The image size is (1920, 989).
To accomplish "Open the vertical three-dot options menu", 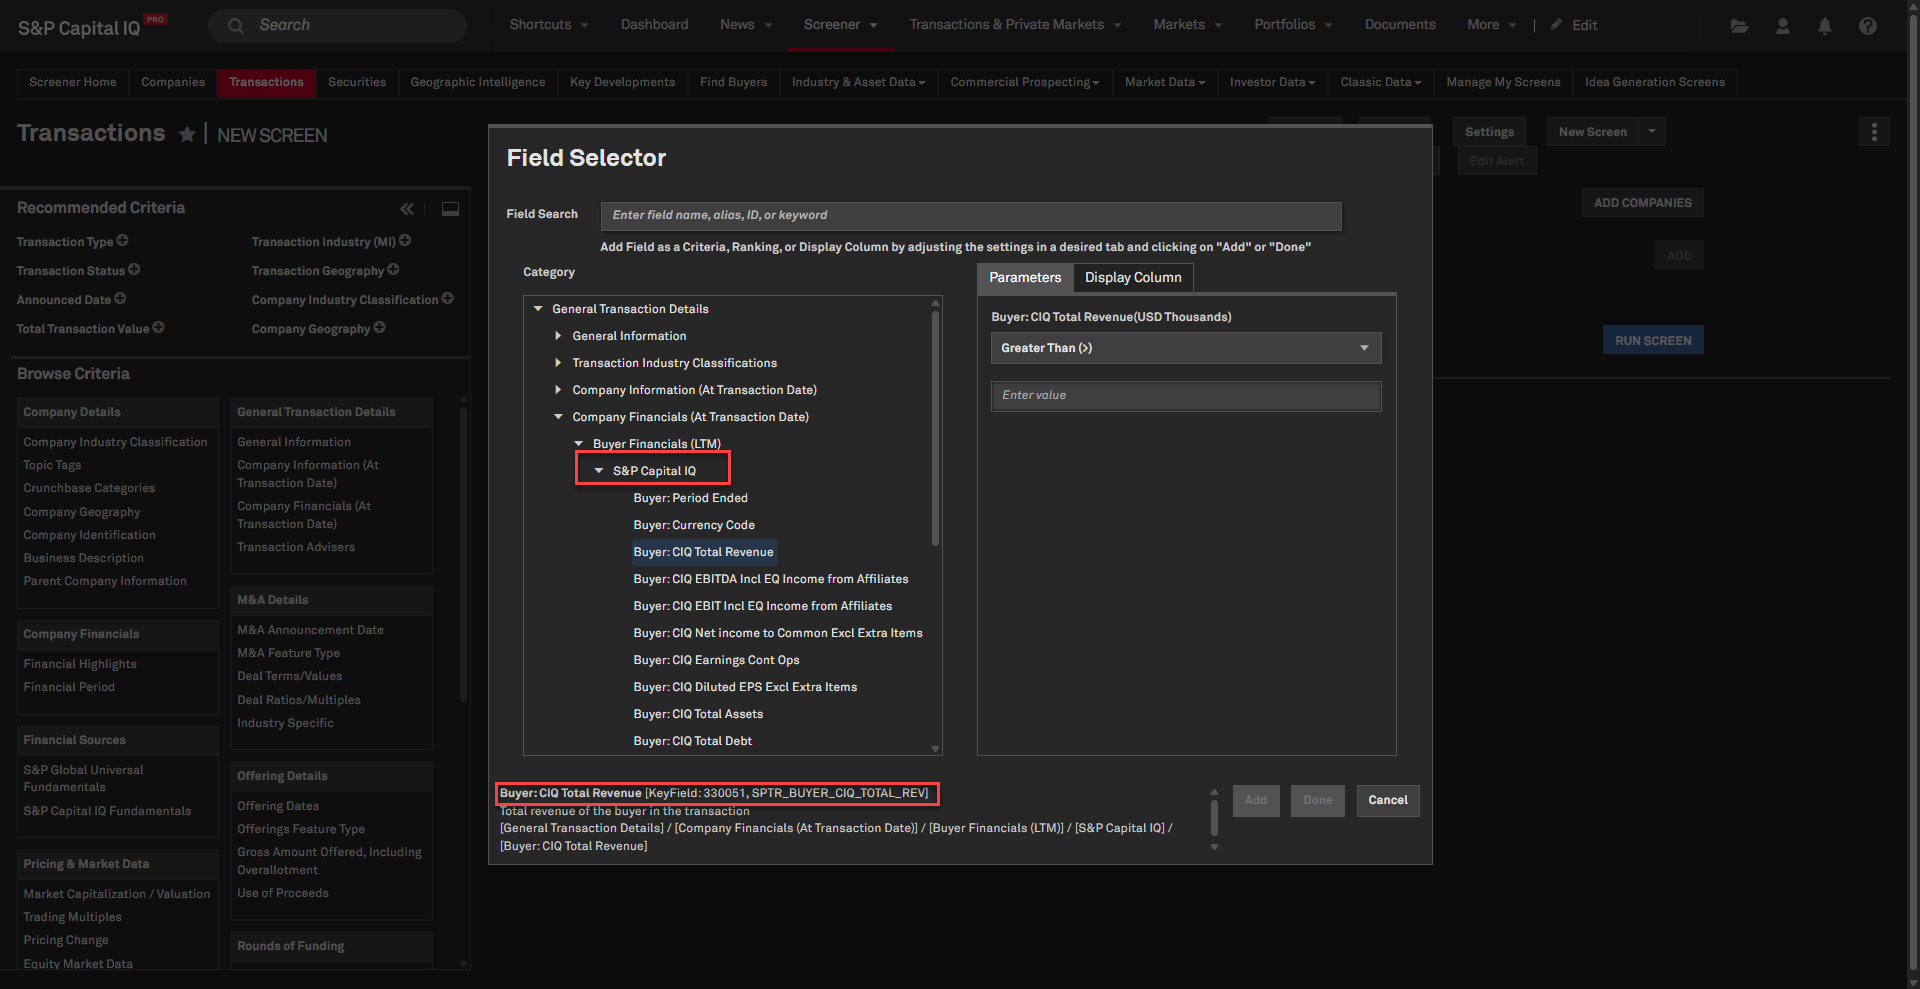I will (x=1874, y=132).
